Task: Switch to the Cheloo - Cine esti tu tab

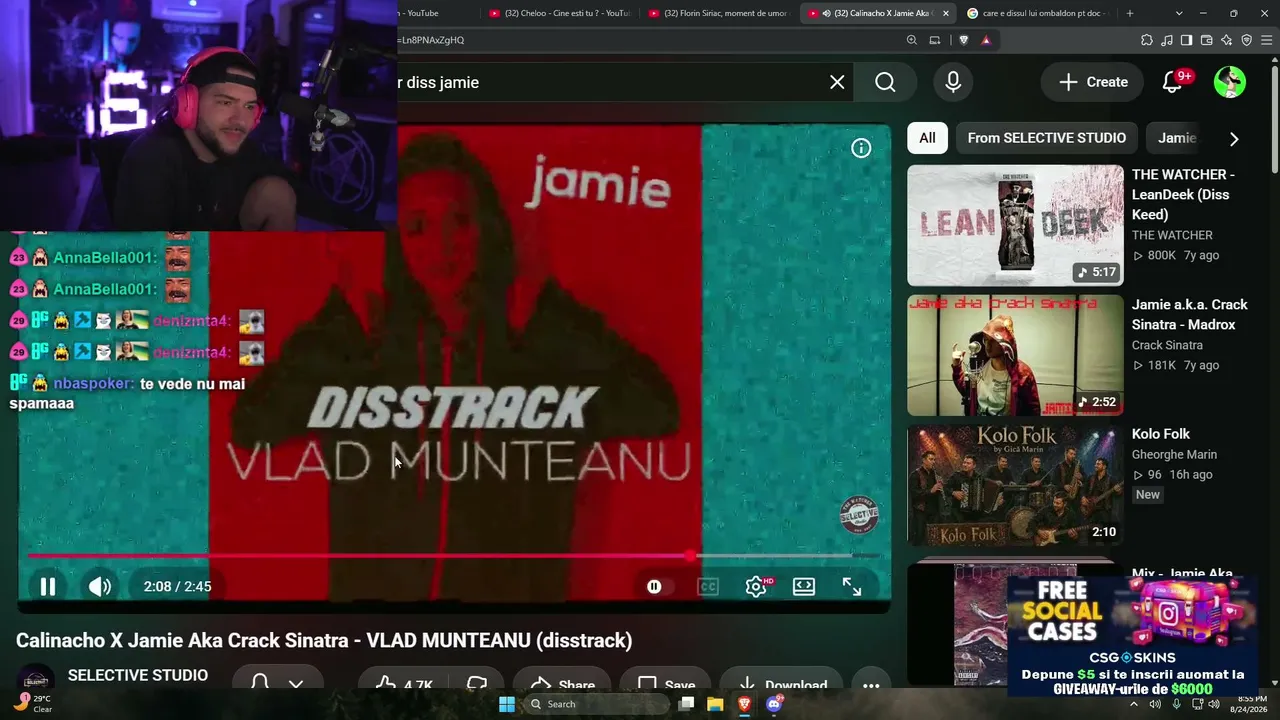Action: (x=560, y=13)
